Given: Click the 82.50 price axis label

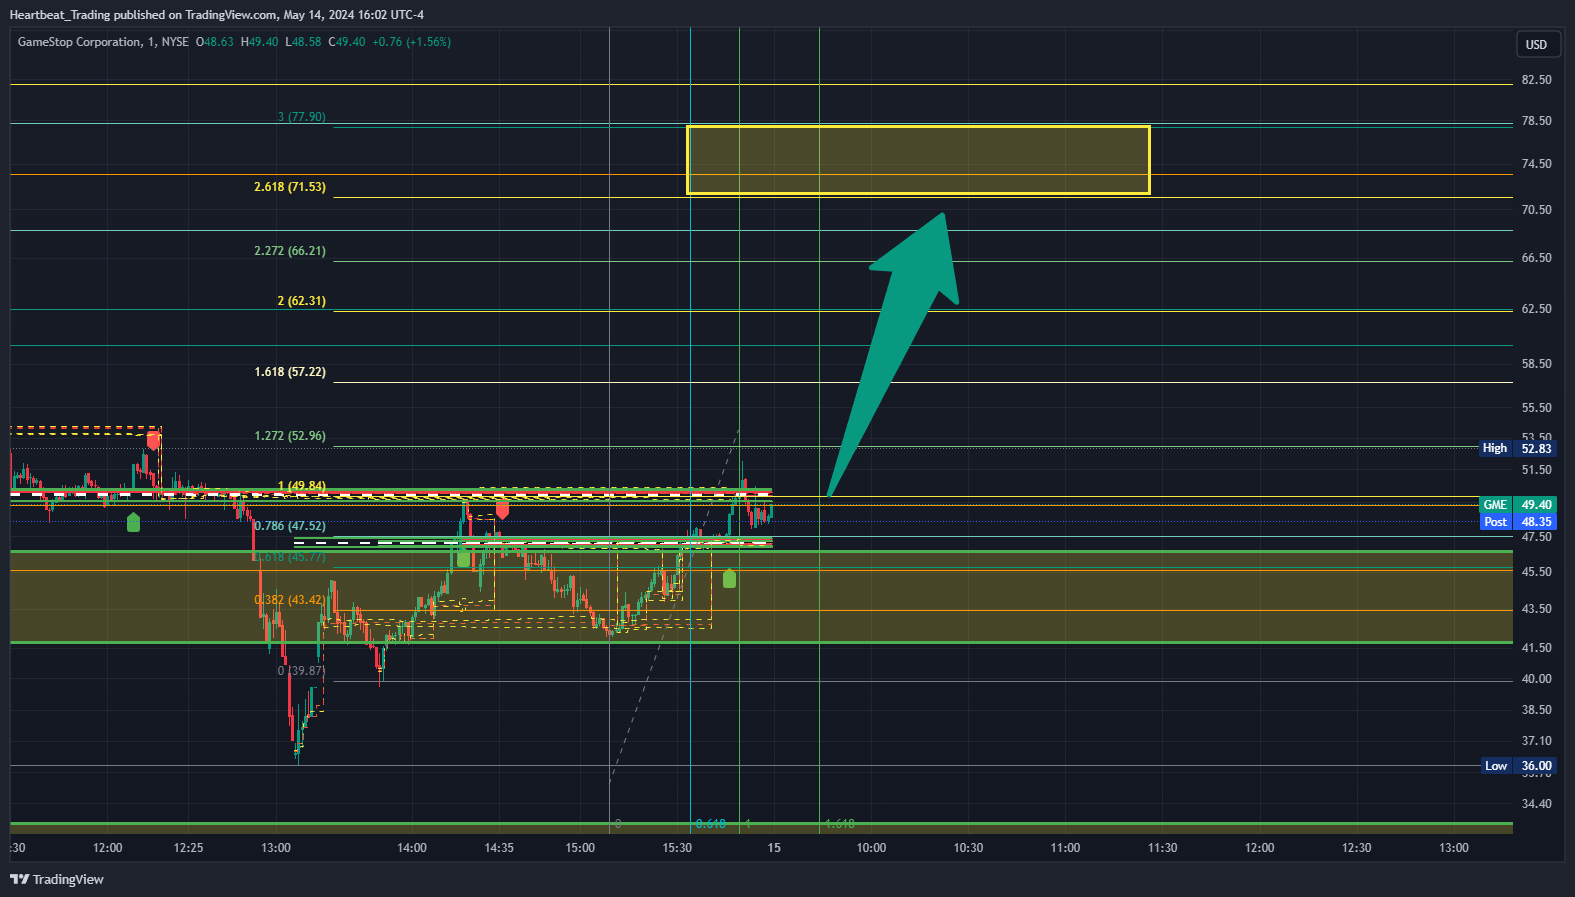Looking at the screenshot, I should tap(1536, 80).
